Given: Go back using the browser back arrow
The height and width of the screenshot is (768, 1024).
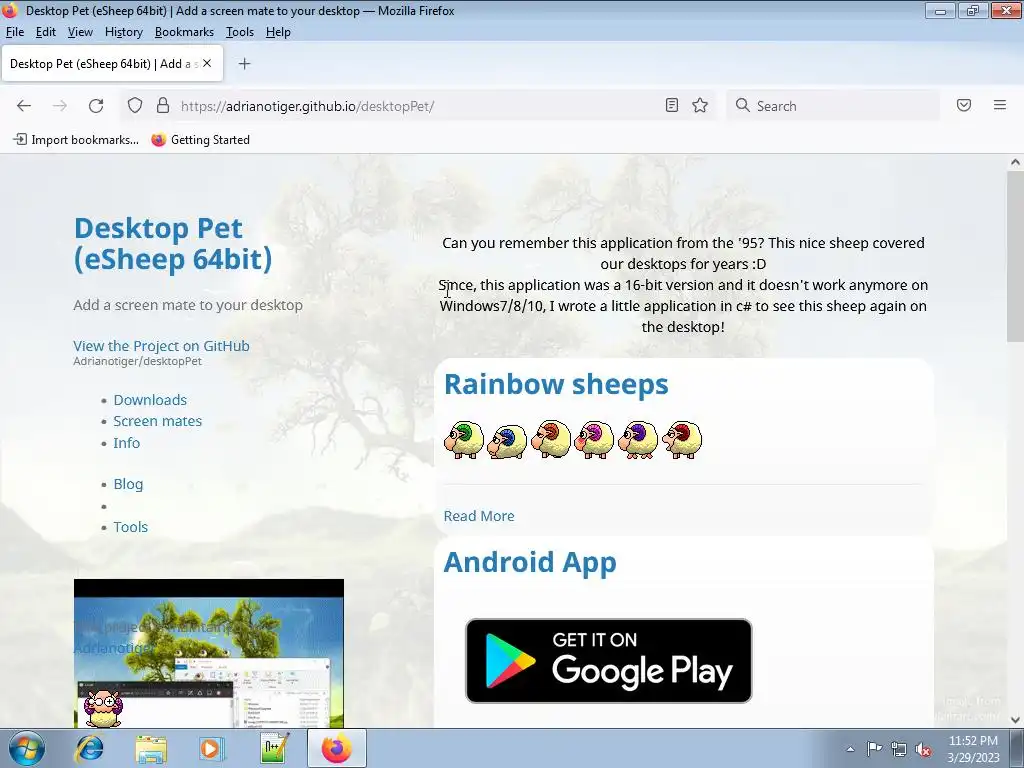Looking at the screenshot, I should tap(24, 106).
